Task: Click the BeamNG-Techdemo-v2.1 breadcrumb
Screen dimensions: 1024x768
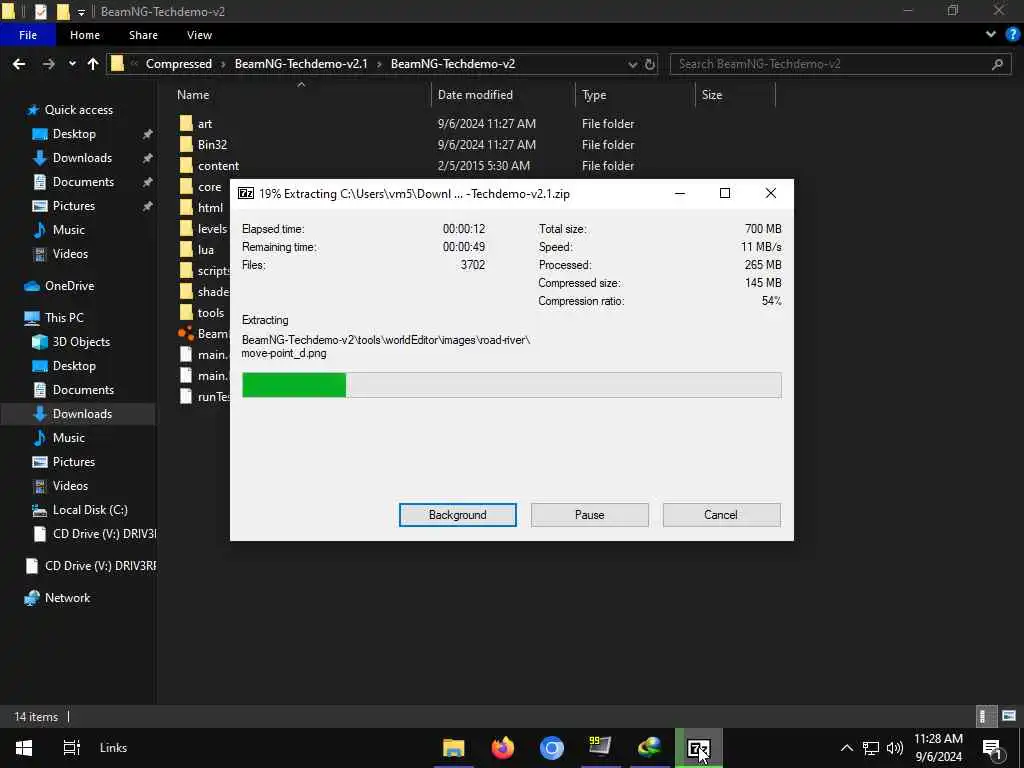Action: click(x=301, y=64)
